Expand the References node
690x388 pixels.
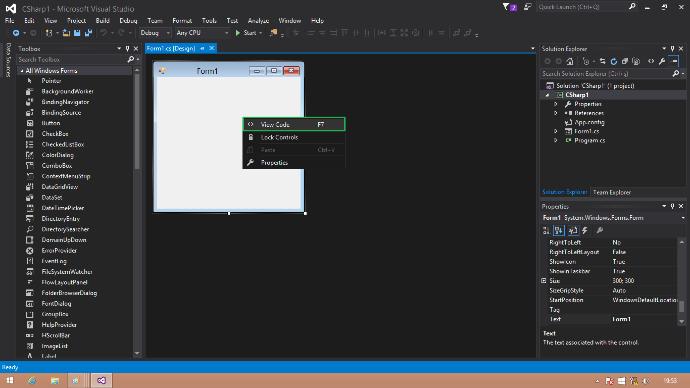coord(556,113)
